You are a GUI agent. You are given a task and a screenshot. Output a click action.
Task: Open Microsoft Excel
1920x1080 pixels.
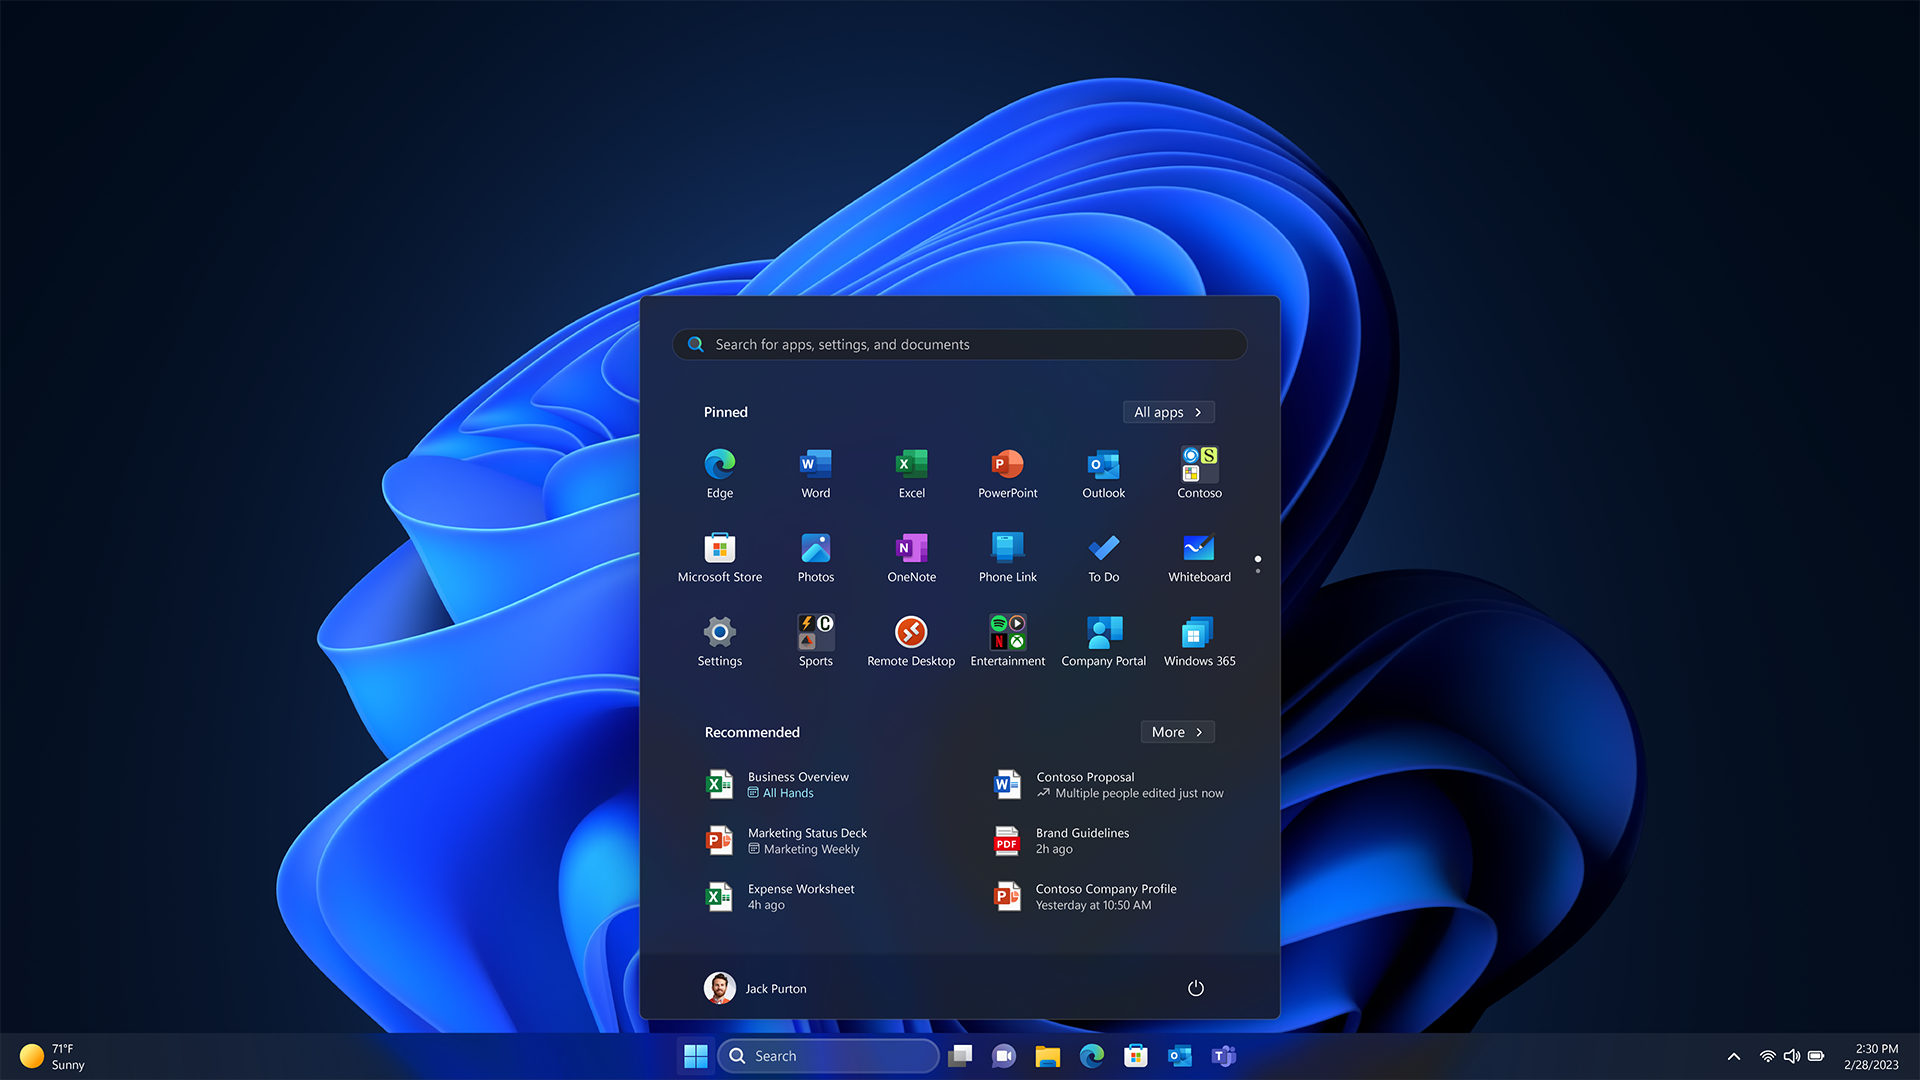[911, 472]
